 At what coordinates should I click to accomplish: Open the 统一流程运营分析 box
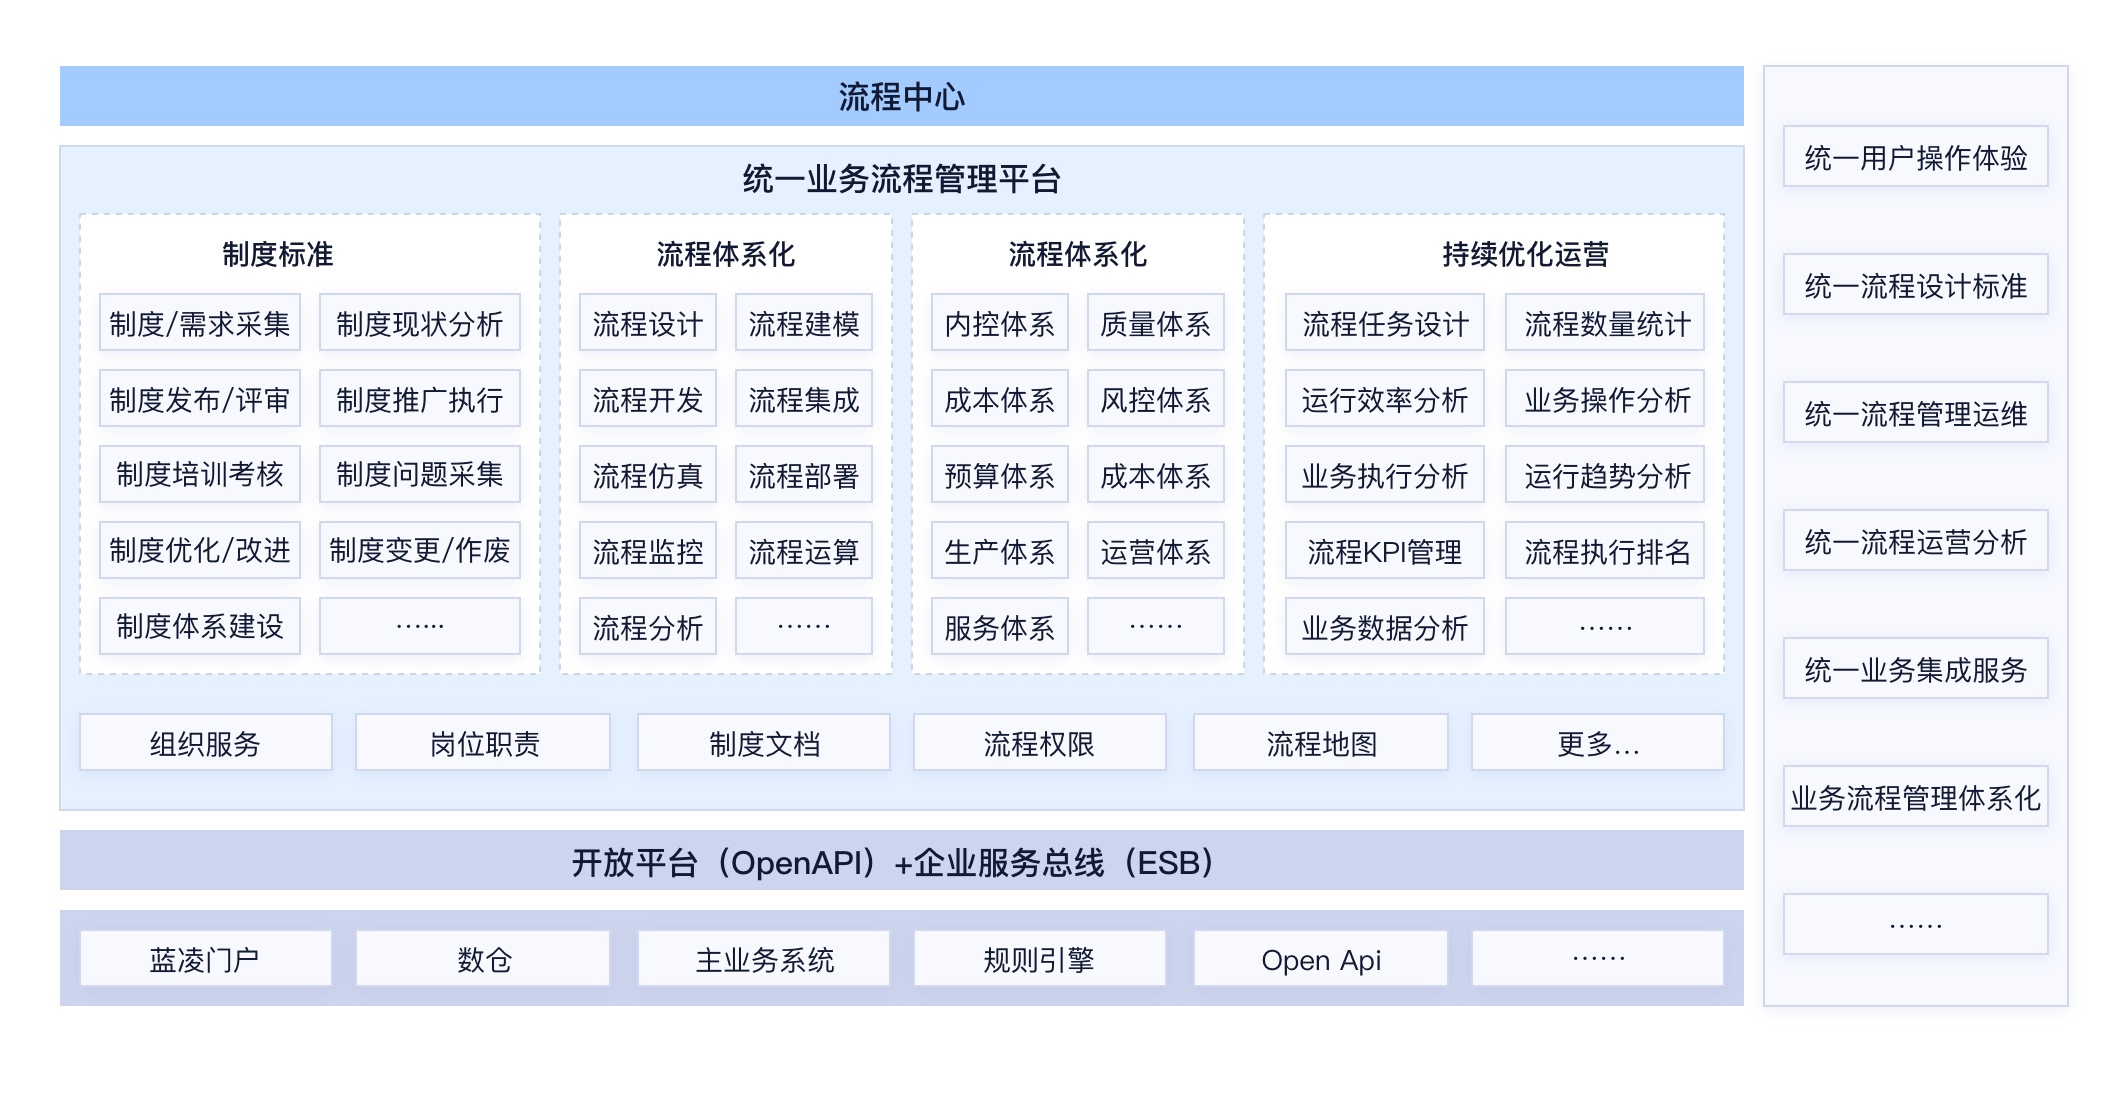click(x=1916, y=540)
